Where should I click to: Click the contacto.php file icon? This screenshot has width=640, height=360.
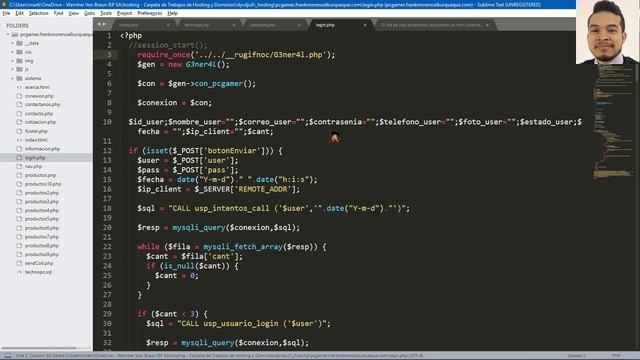(x=19, y=113)
